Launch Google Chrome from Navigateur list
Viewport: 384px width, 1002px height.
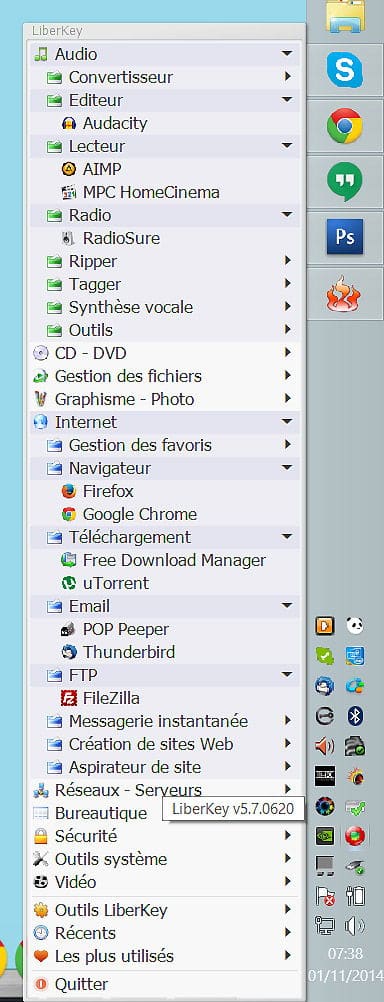(x=164, y=514)
